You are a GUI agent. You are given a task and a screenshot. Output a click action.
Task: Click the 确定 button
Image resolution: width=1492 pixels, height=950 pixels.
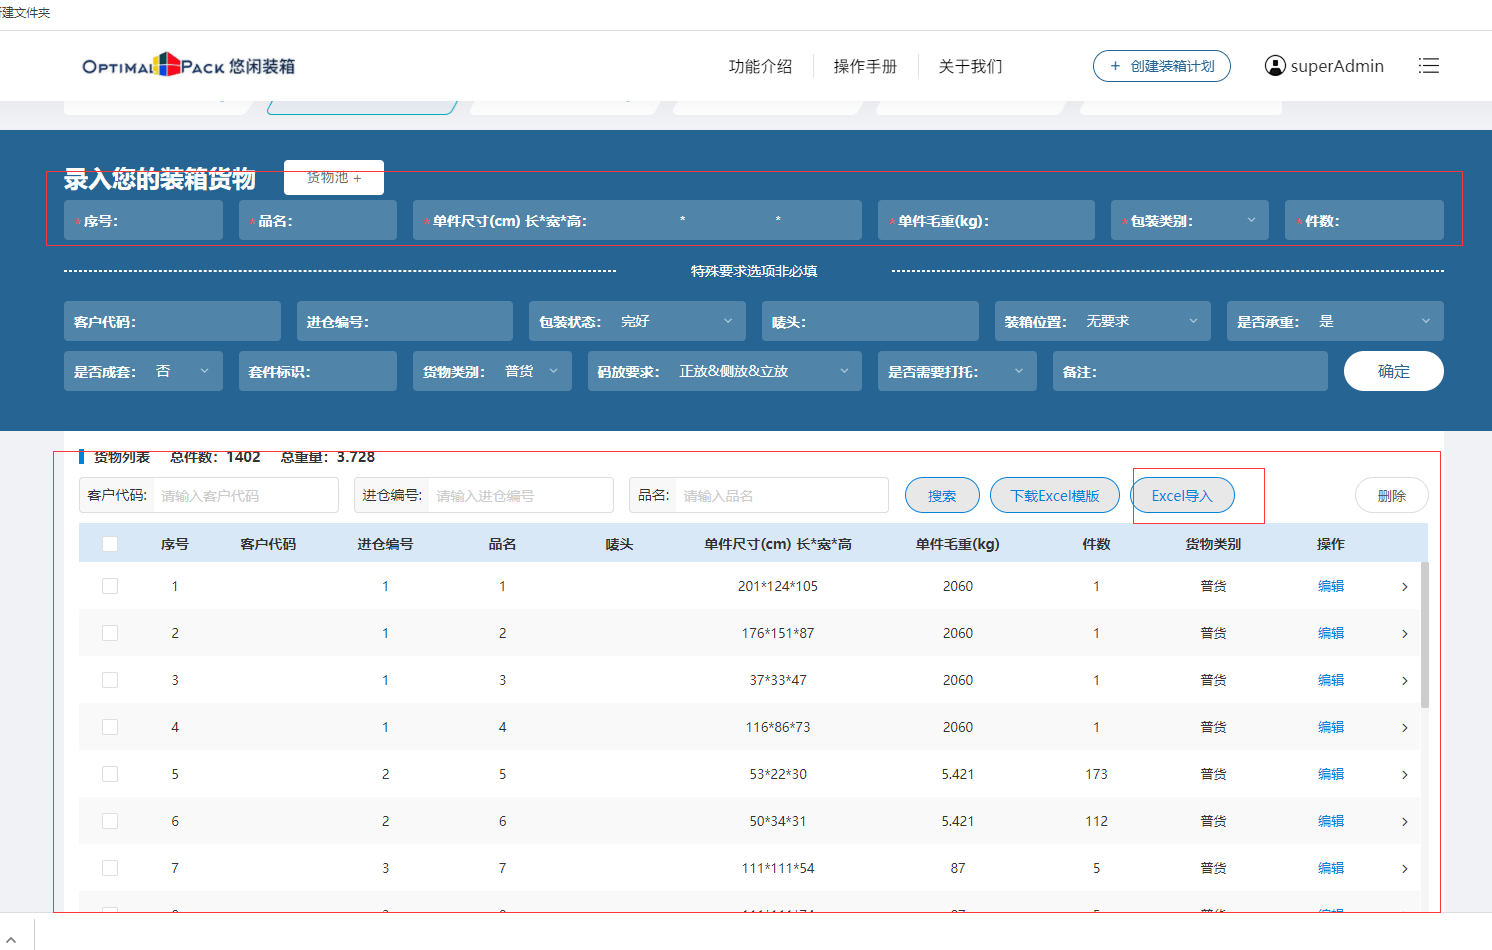click(x=1394, y=371)
